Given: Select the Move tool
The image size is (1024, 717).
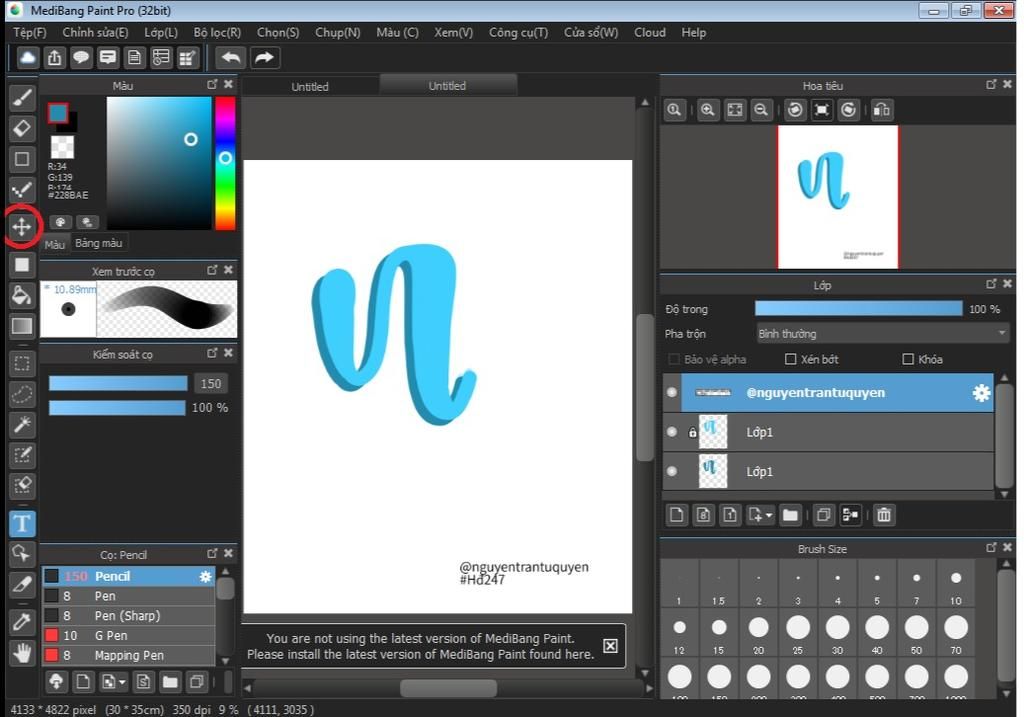Looking at the screenshot, I should (x=22, y=227).
